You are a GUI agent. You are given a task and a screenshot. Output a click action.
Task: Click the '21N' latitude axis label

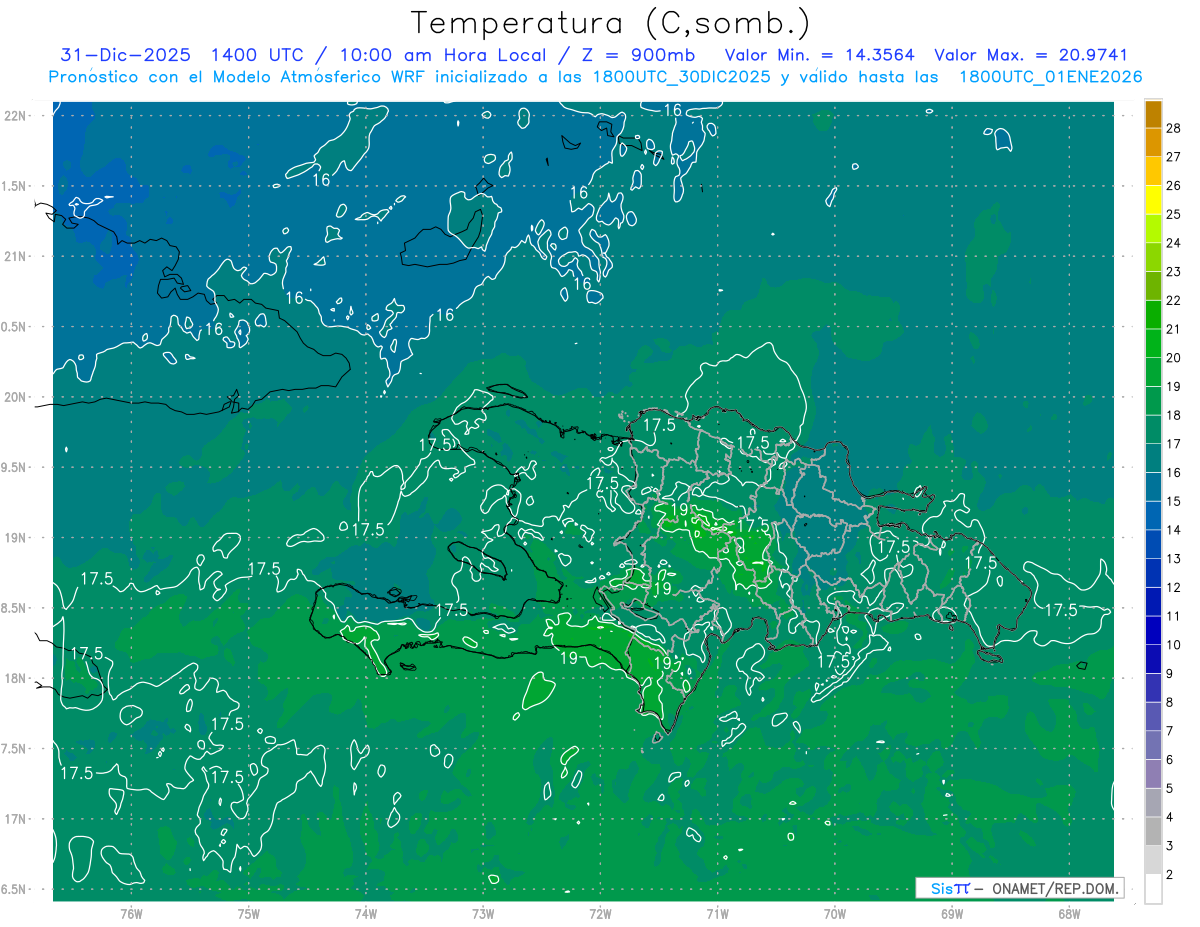[15, 257]
